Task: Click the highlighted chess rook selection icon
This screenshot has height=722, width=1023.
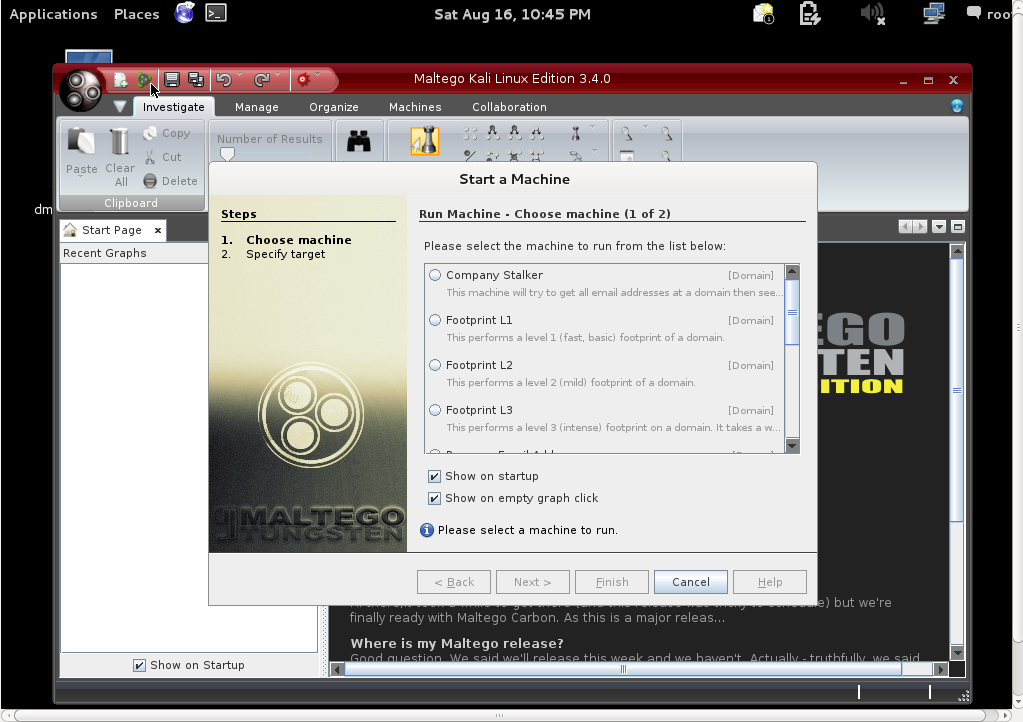Action: [425, 141]
